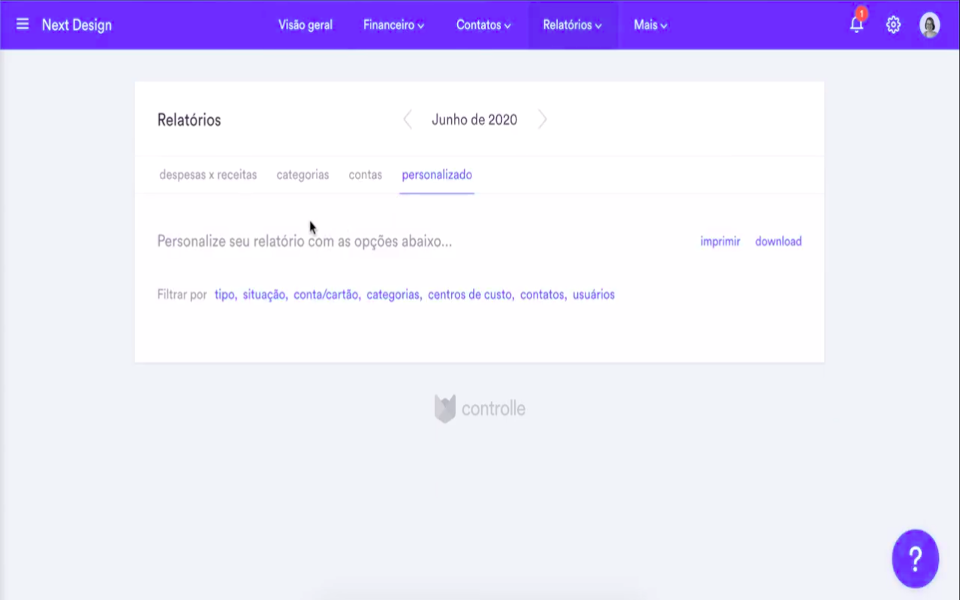The height and width of the screenshot is (600, 960).
Task: Click the imprimir link
Action: coord(720,241)
